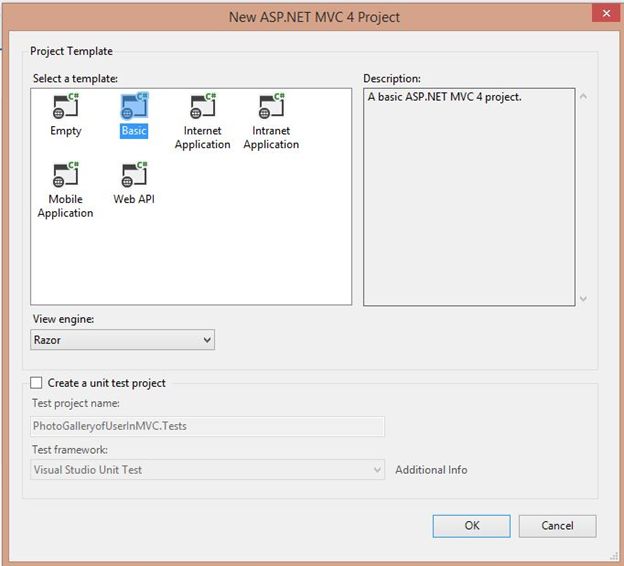The width and height of the screenshot is (624, 566).
Task: Click description scrollbar down arrow
Action: pyautogui.click(x=583, y=299)
